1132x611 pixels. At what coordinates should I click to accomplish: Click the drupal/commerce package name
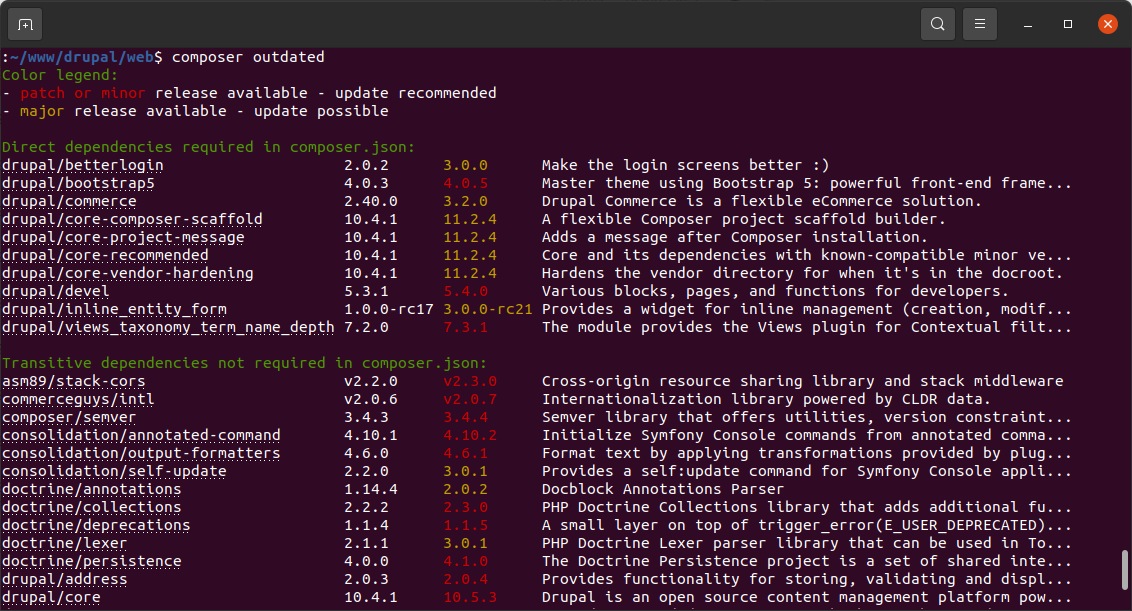coord(68,201)
